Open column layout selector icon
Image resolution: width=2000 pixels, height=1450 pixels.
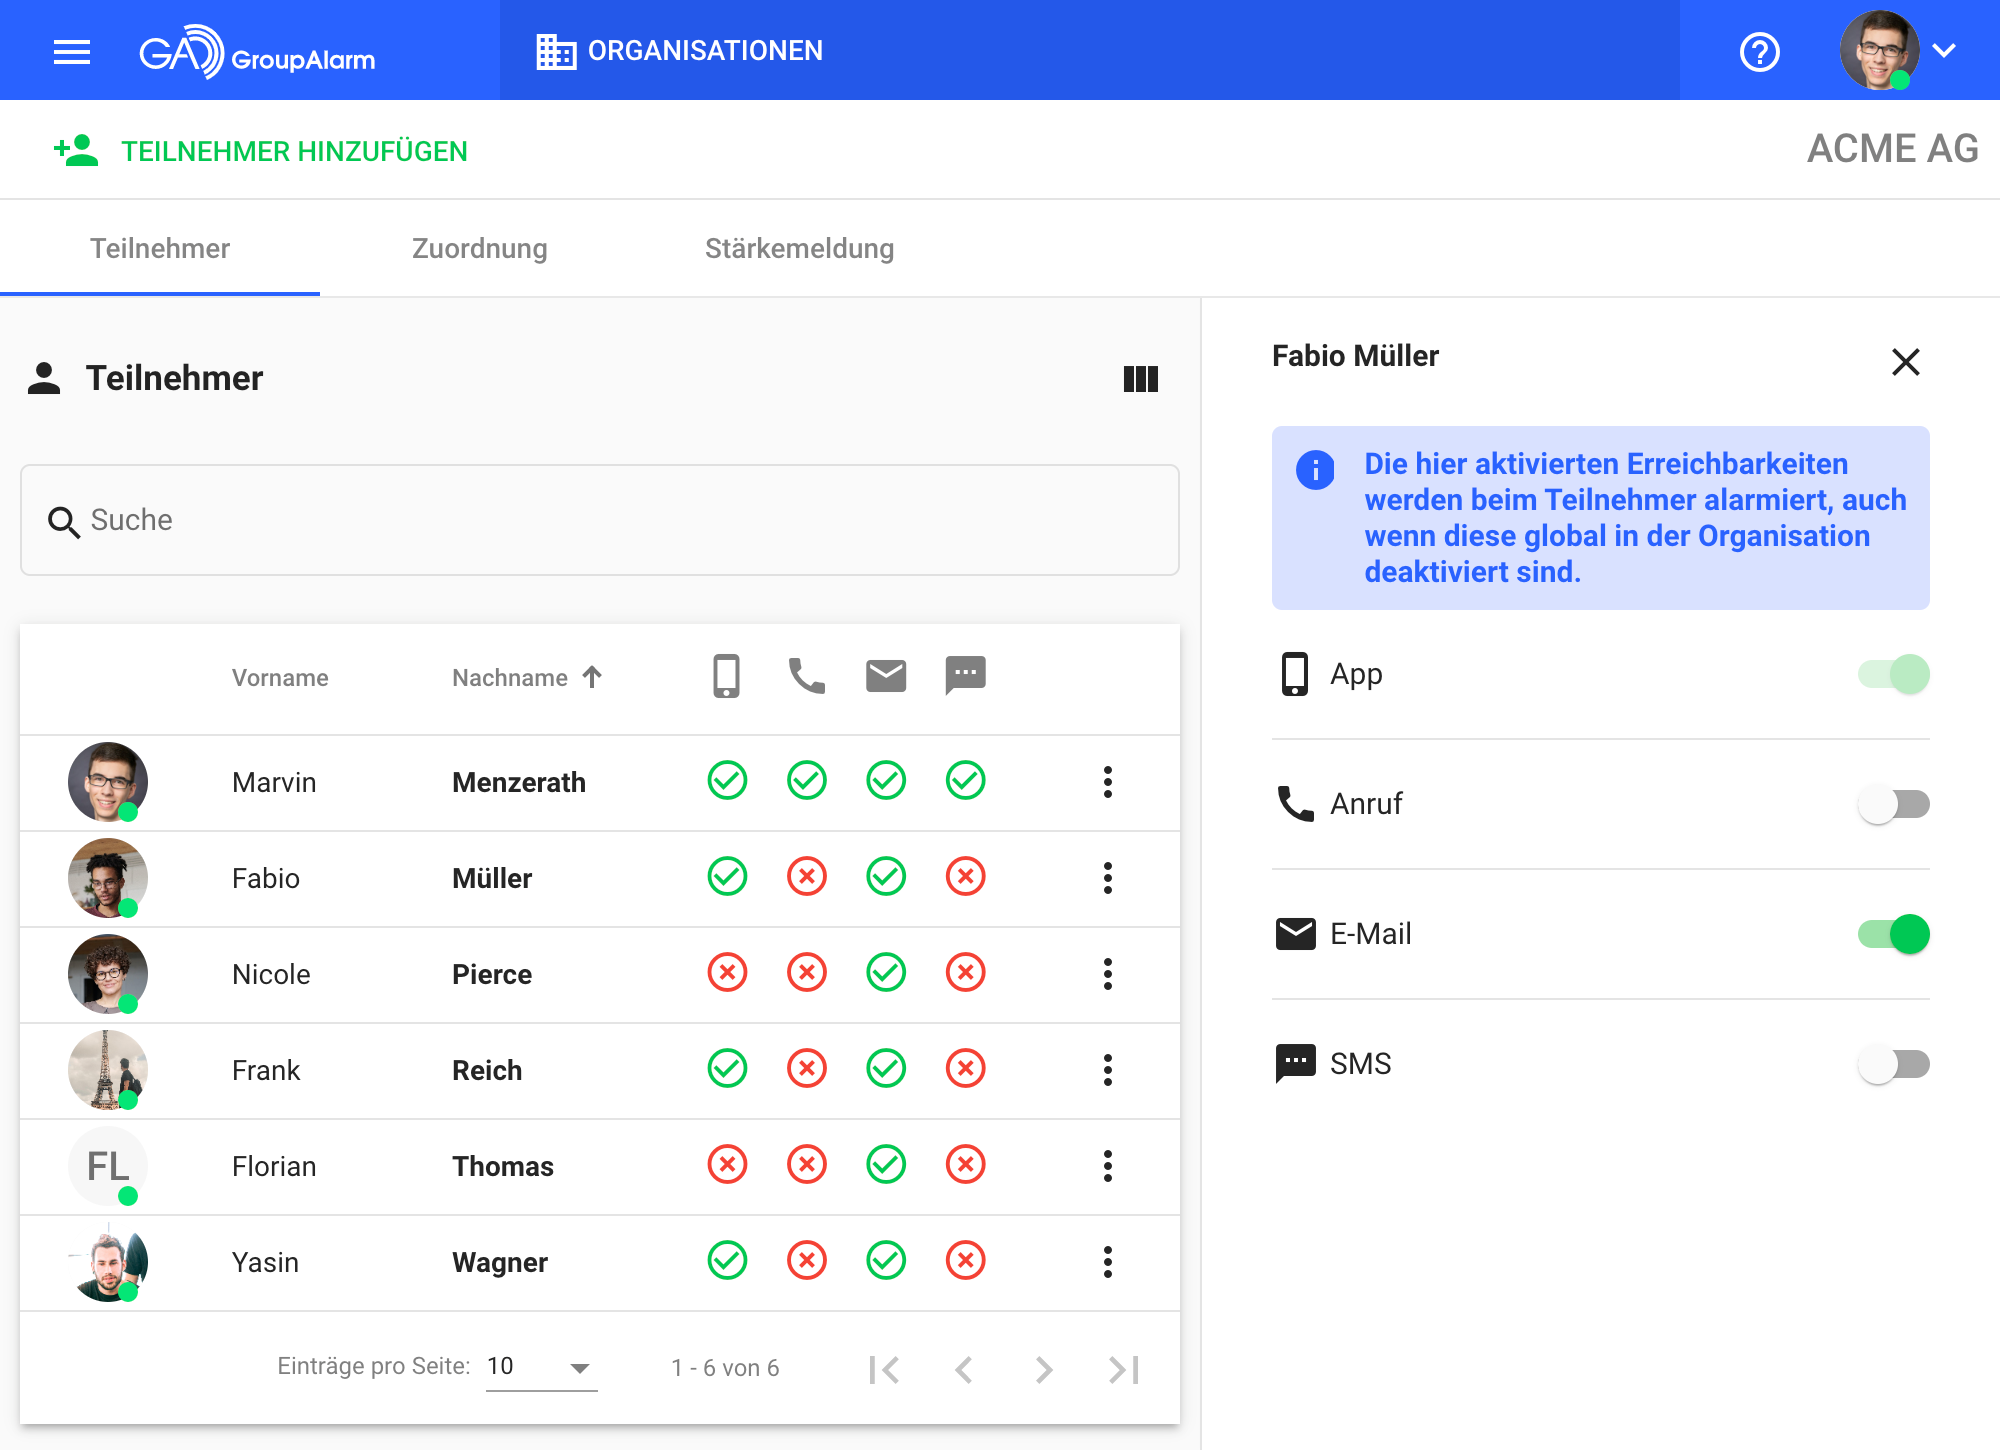[1140, 379]
